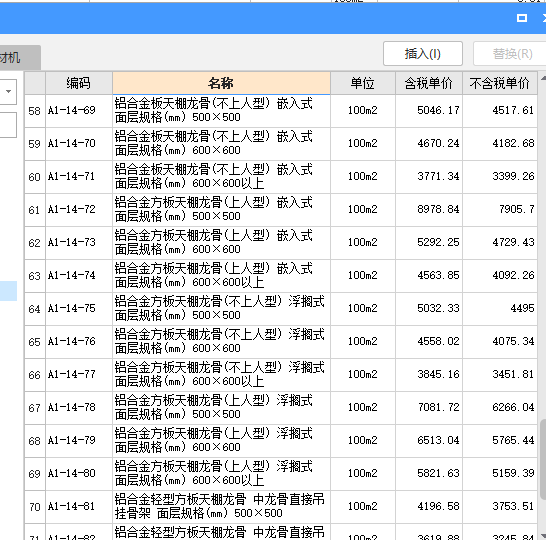
Task: Select row code A1-14-79
Action: (79, 441)
